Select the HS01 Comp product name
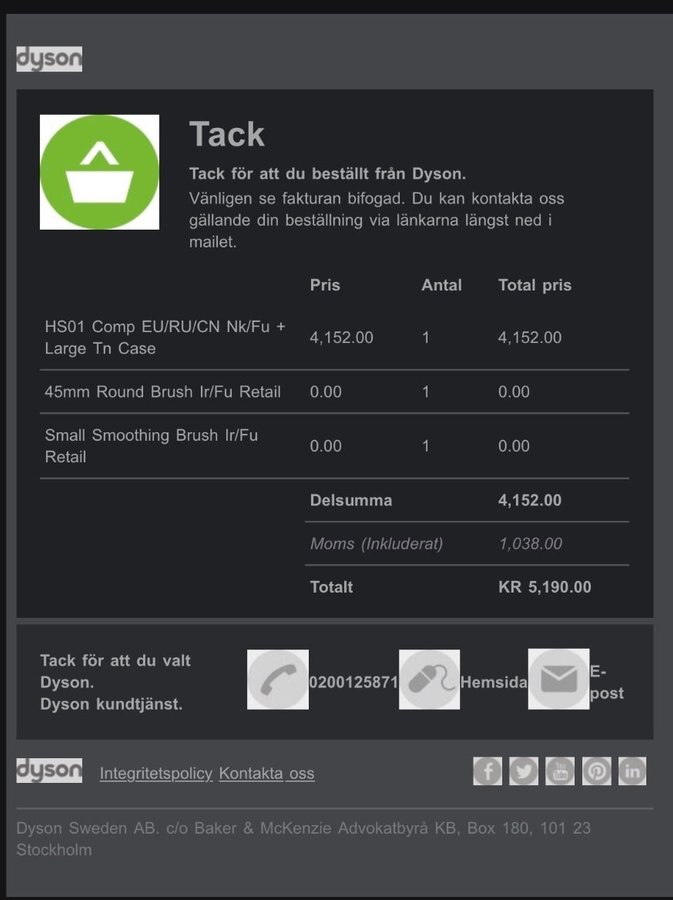 point(165,337)
